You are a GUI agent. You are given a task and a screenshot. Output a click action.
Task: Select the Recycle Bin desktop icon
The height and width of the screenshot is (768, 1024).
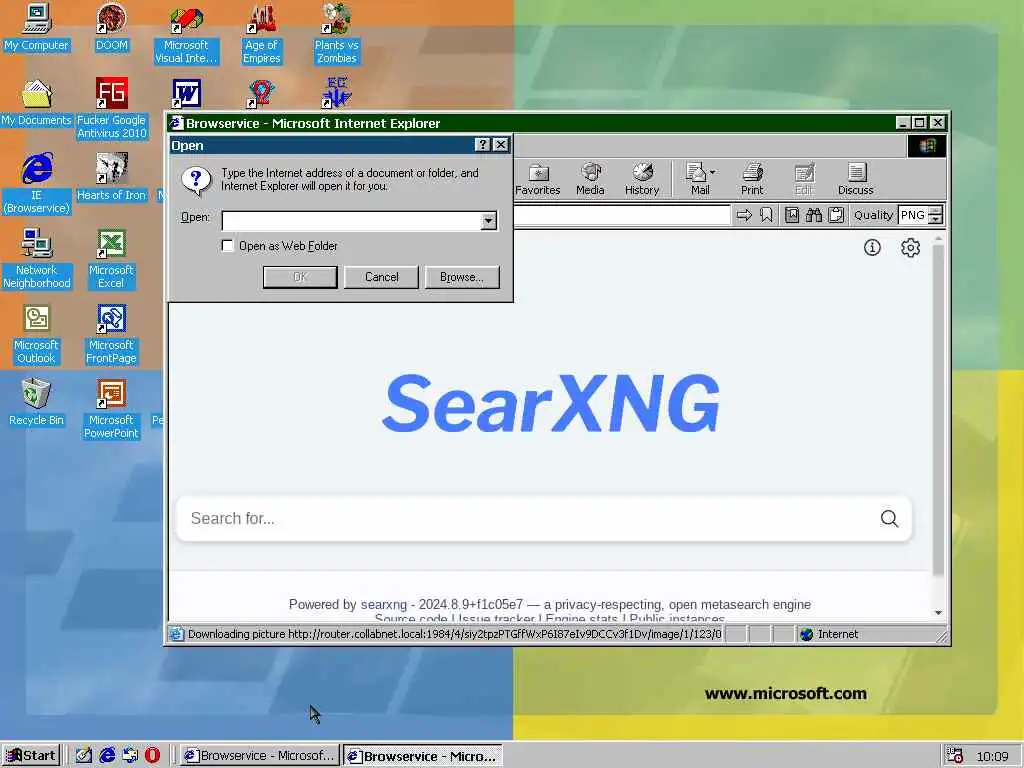click(x=36, y=402)
